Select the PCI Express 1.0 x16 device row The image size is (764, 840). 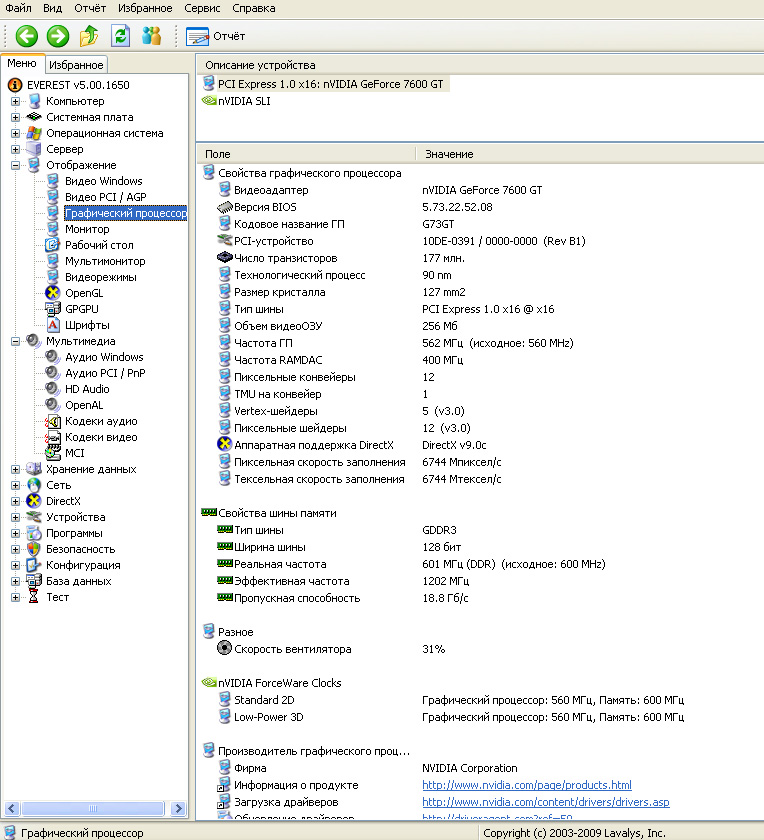pyautogui.click(x=326, y=84)
